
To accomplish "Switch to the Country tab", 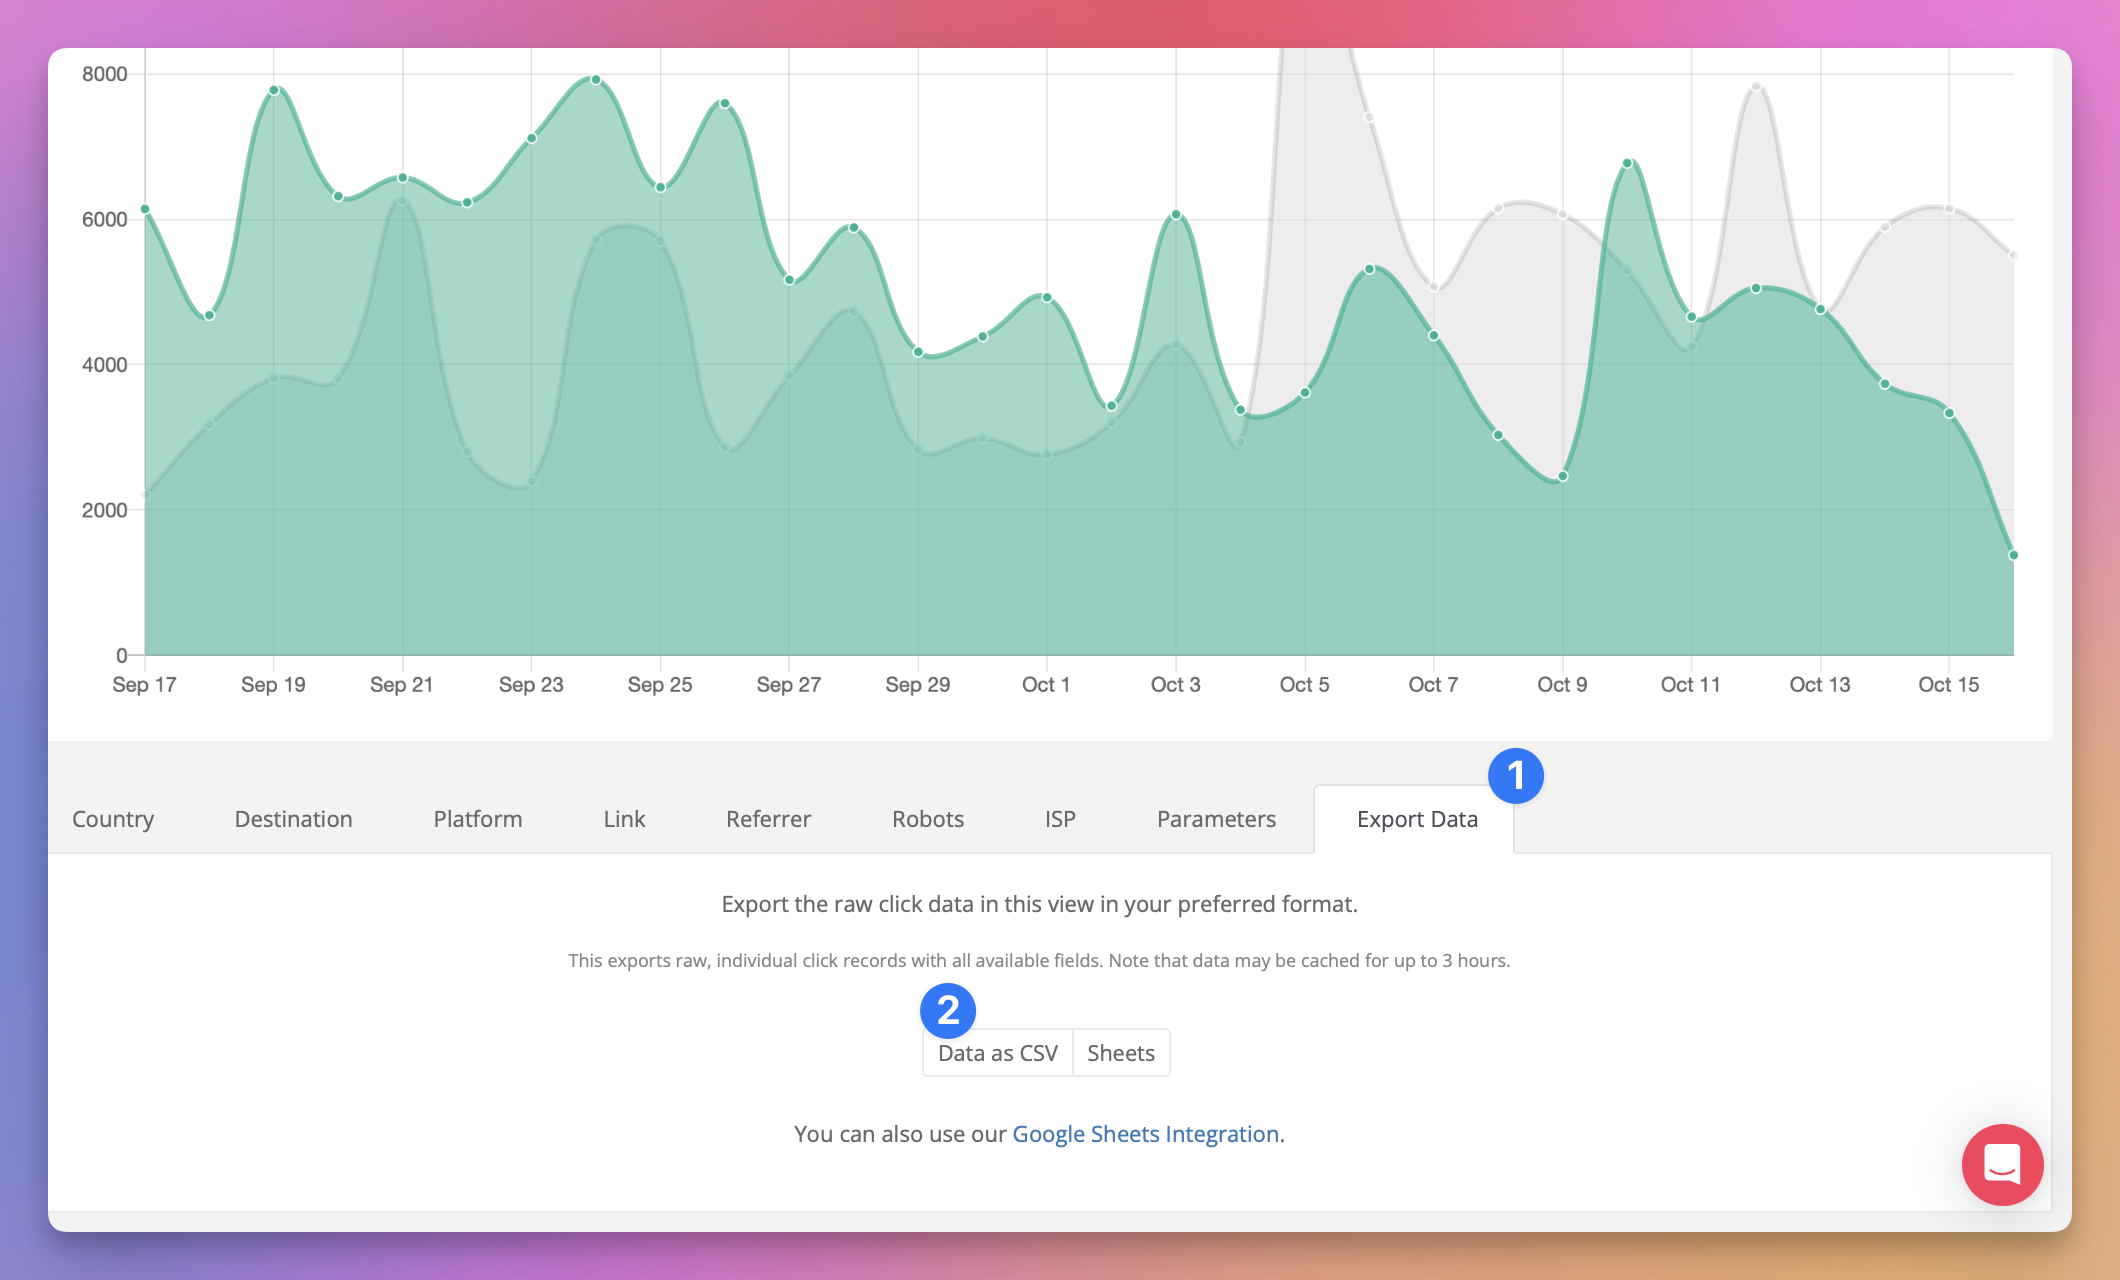I will tap(113, 819).
